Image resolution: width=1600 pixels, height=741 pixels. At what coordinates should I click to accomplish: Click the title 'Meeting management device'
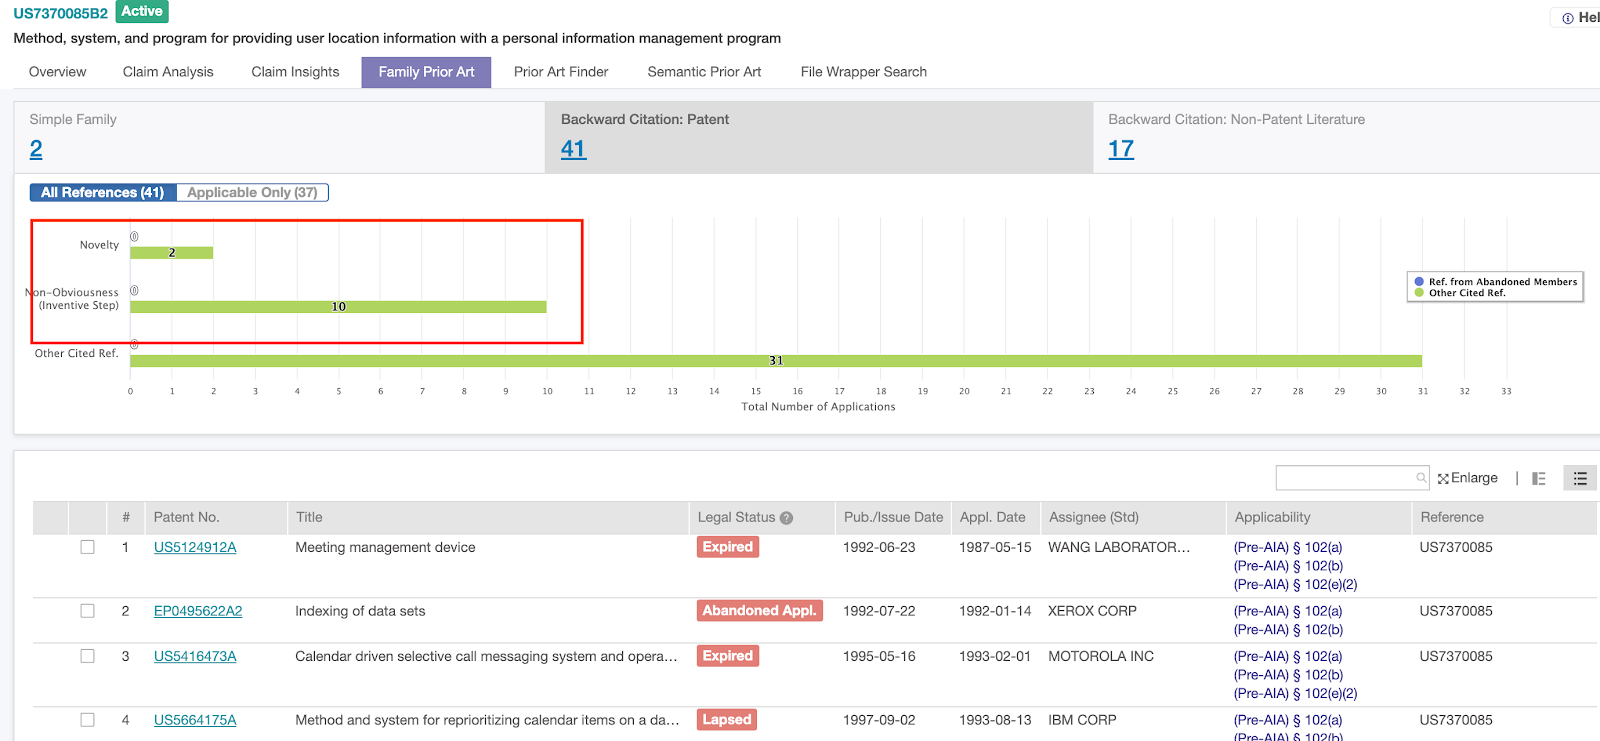coord(385,547)
